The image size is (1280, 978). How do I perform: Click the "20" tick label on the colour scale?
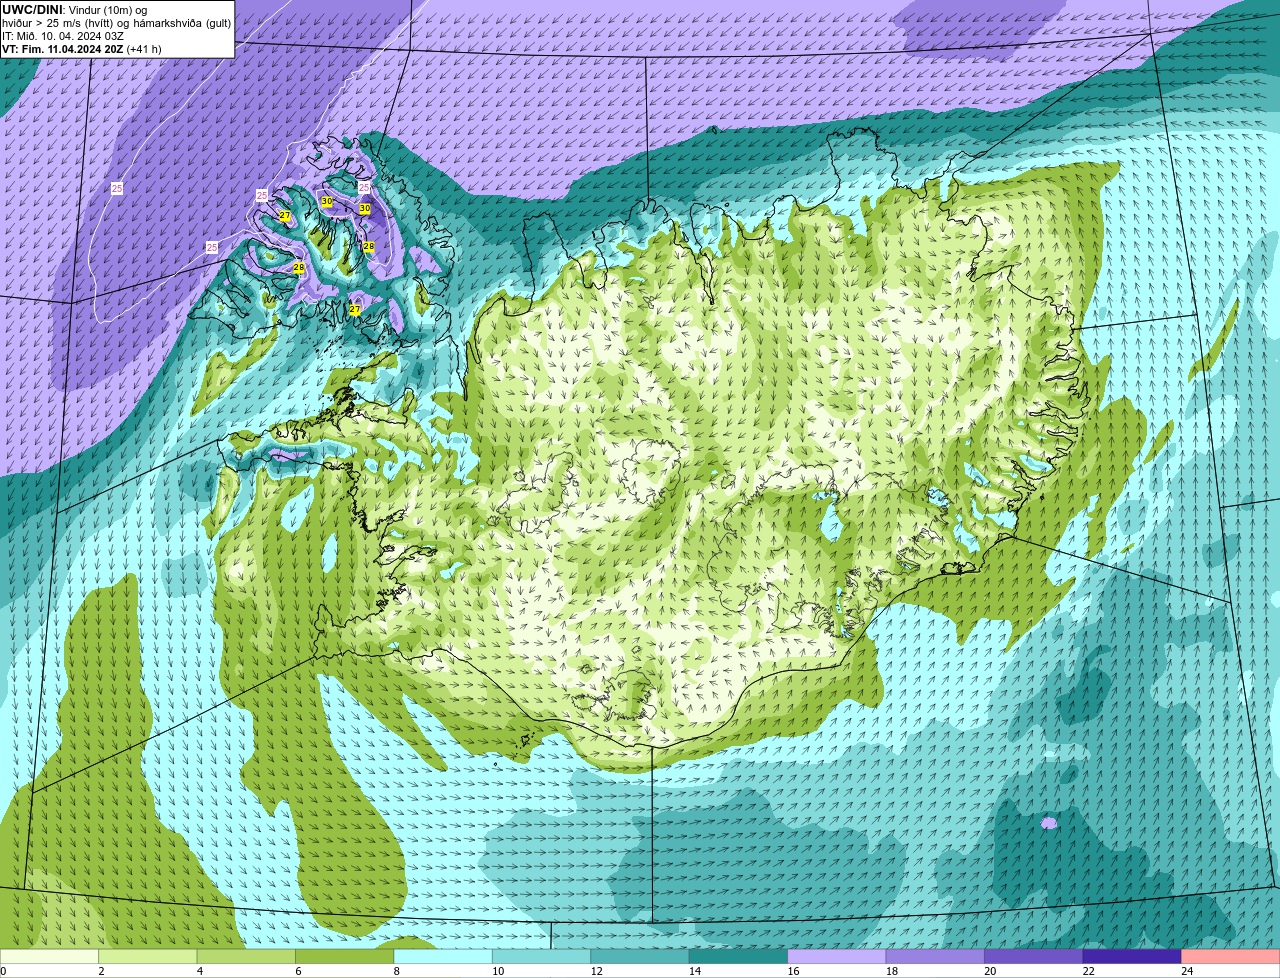tap(990, 971)
